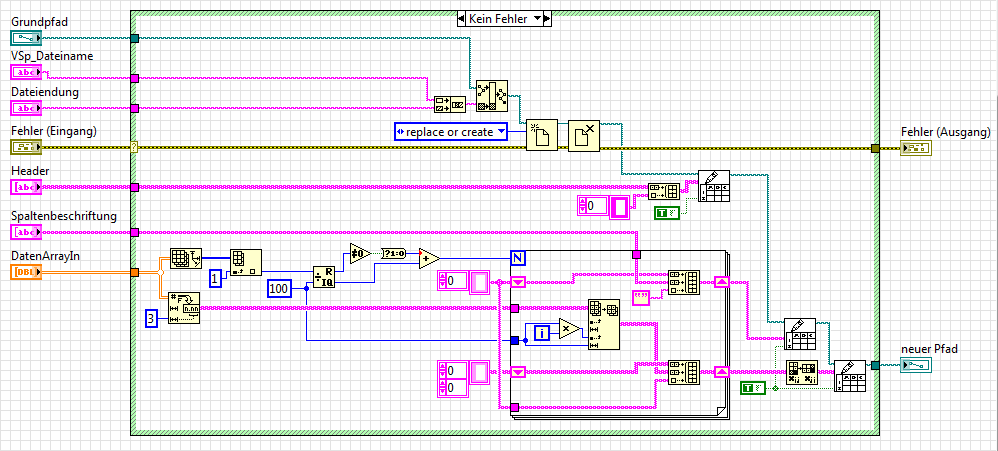The height and width of the screenshot is (451, 998).
Task: Click the label text DatenArrayIn
Action: click(x=46, y=256)
